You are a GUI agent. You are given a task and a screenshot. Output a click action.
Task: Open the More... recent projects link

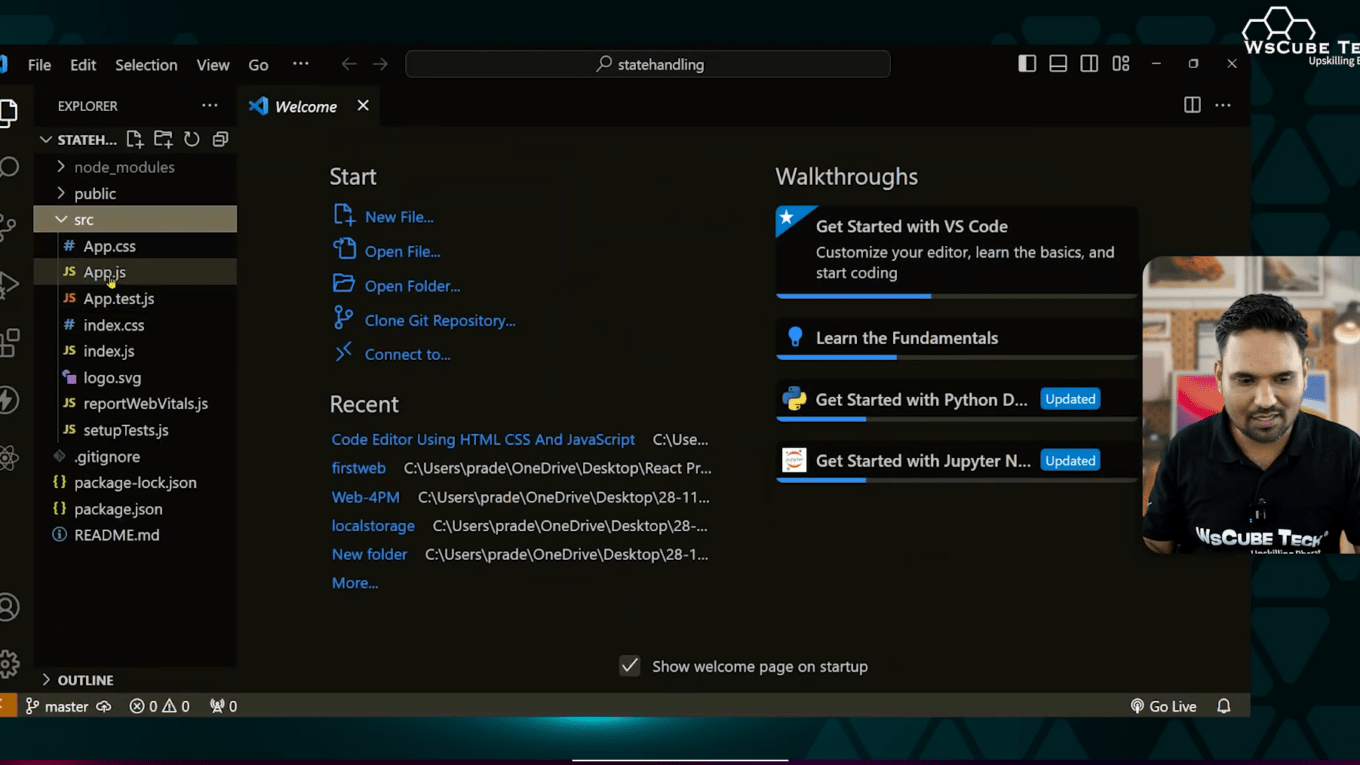[355, 583]
